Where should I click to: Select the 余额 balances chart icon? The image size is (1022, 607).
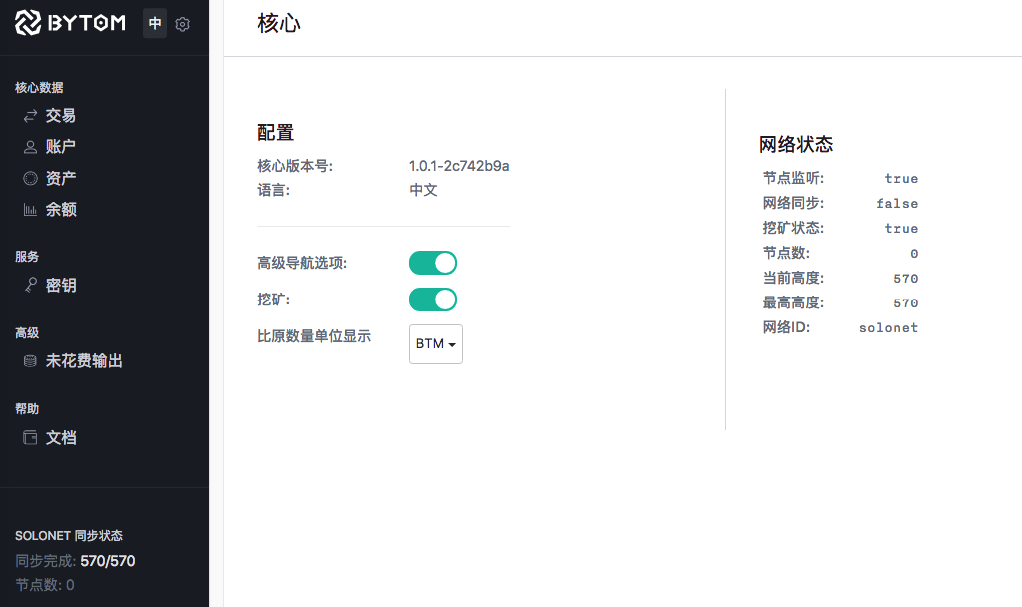pos(30,209)
